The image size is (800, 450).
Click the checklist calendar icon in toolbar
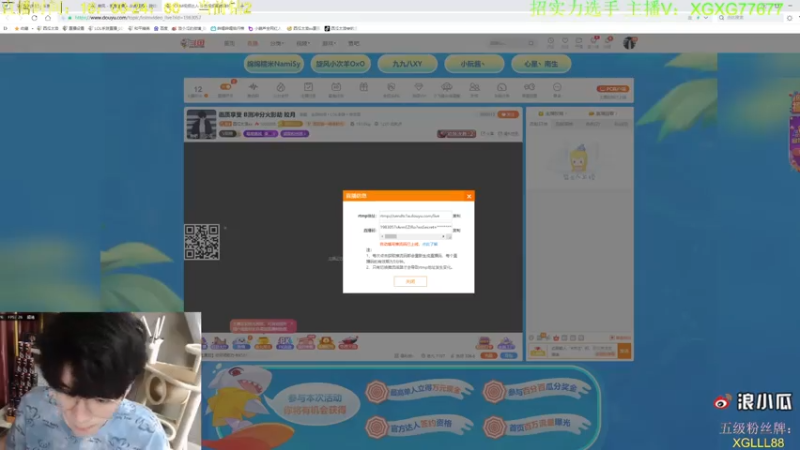click(308, 87)
